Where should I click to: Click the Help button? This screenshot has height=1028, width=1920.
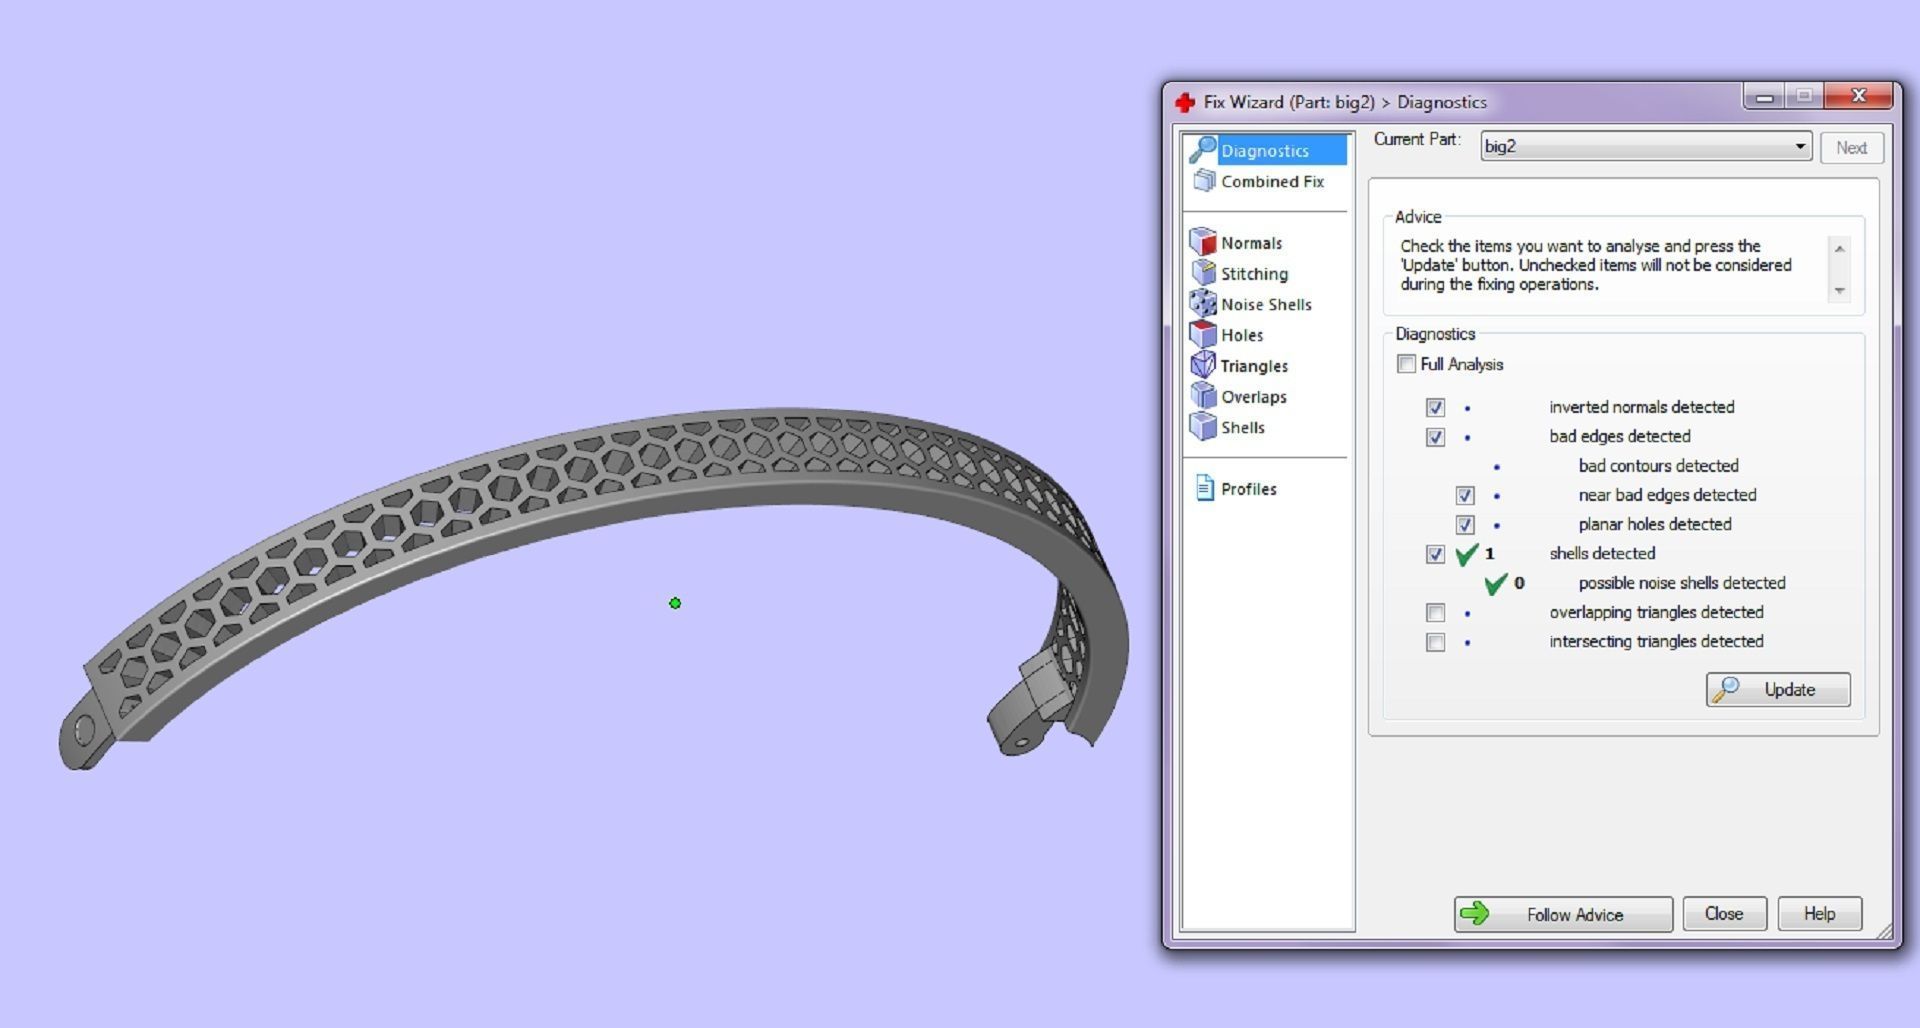[x=1819, y=914]
